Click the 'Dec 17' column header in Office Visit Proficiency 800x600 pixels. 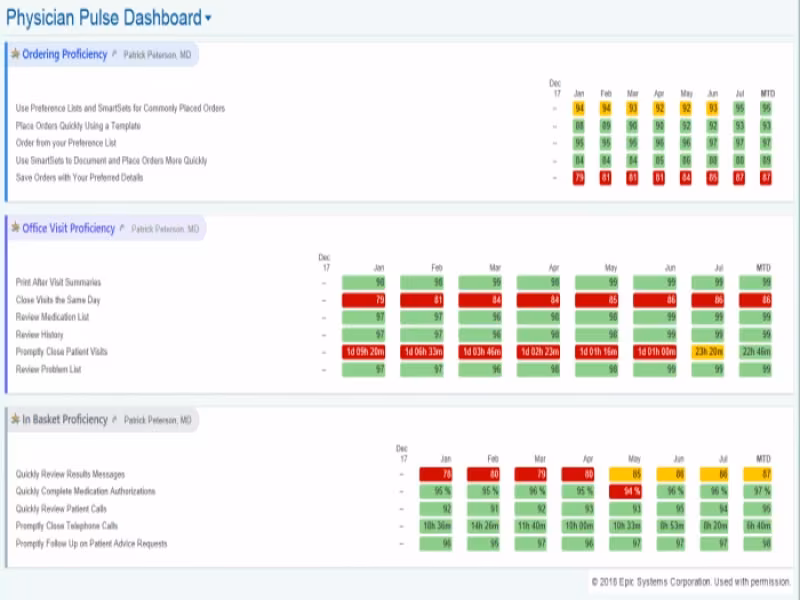pos(324,262)
